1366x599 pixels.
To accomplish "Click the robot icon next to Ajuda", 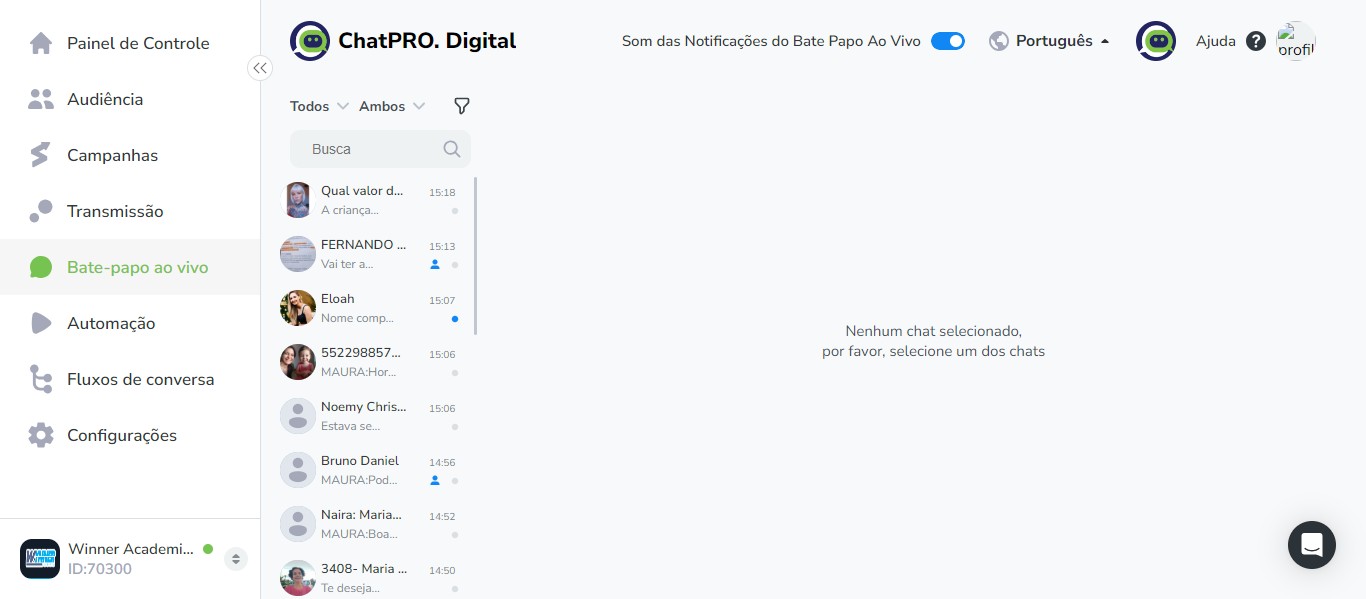I will 1156,41.
